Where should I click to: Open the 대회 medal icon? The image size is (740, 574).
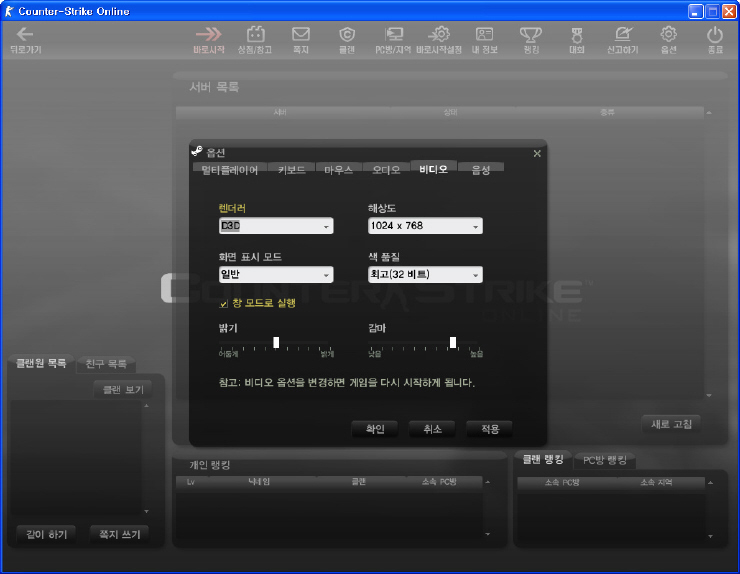click(577, 34)
